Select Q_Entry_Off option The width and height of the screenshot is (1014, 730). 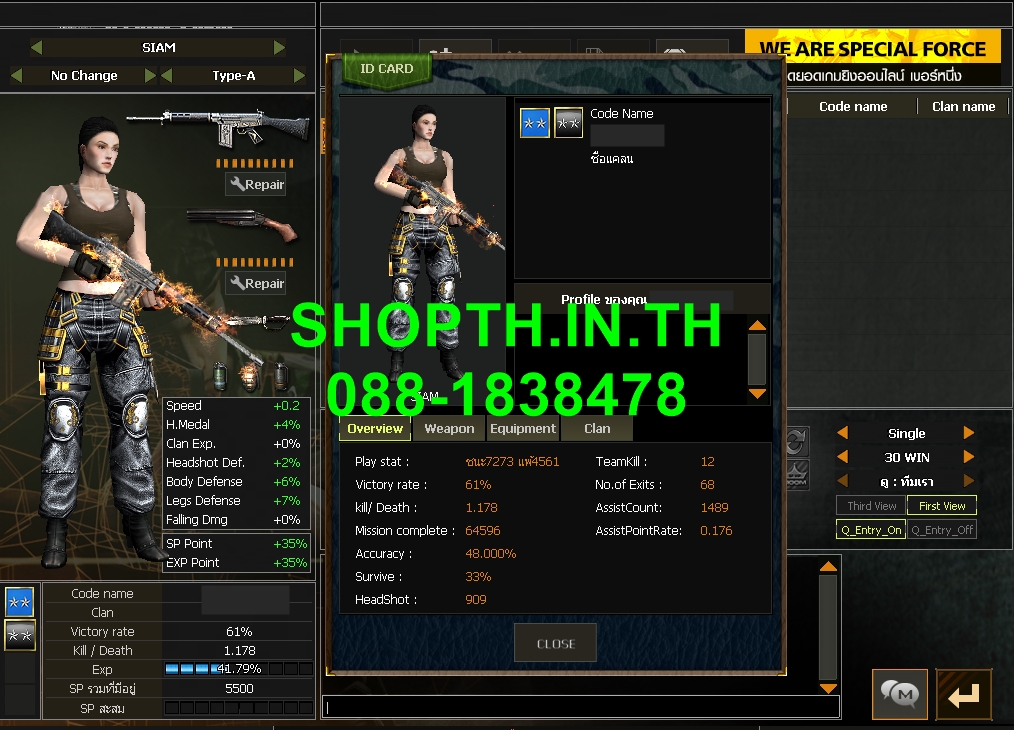942,530
